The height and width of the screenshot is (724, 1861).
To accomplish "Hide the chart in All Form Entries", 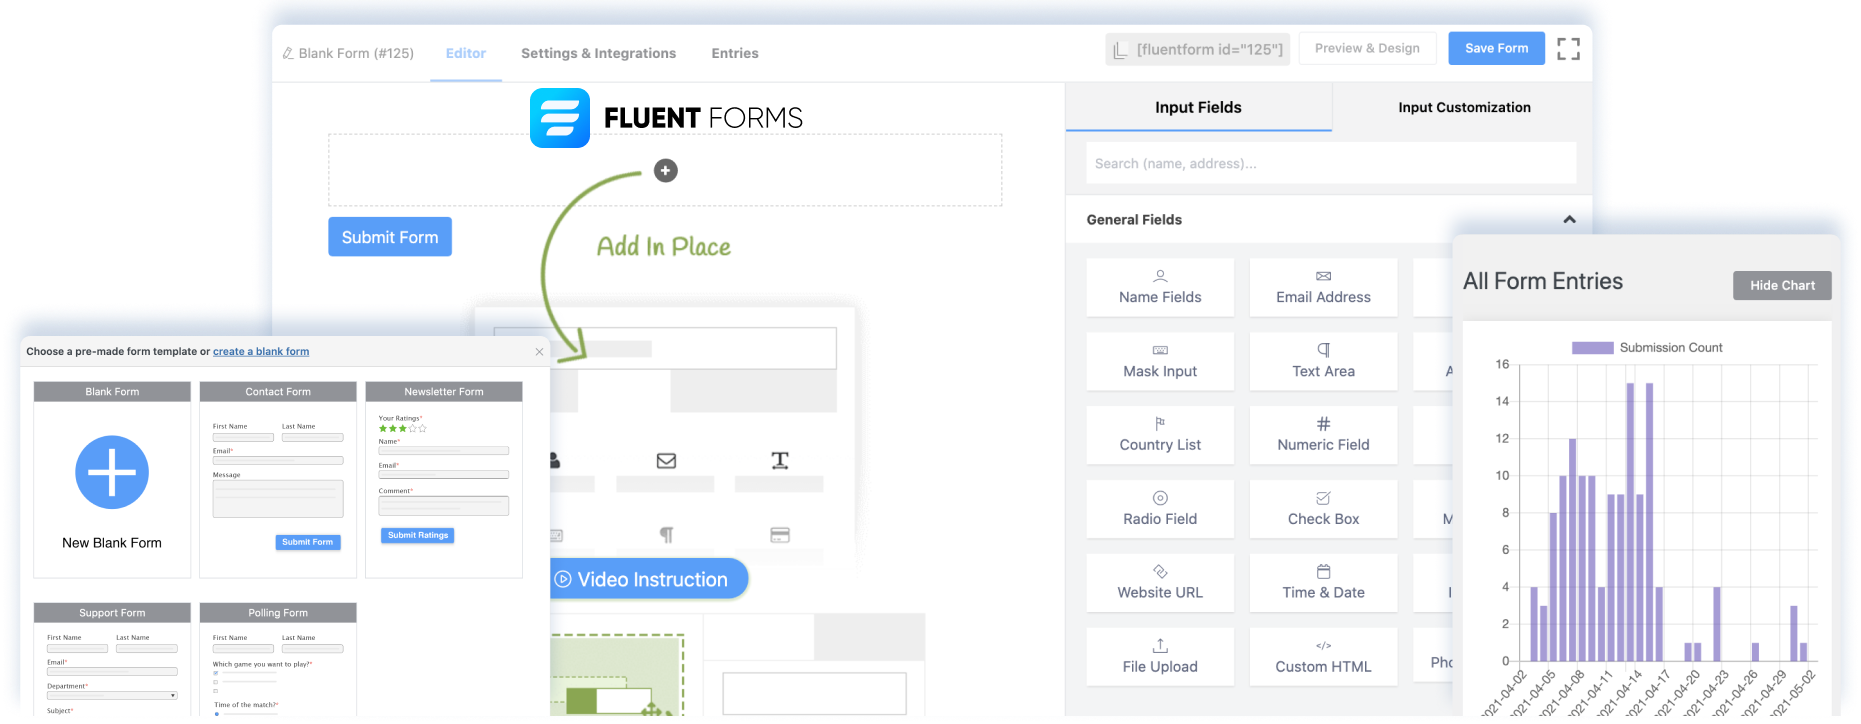I will tap(1782, 285).
